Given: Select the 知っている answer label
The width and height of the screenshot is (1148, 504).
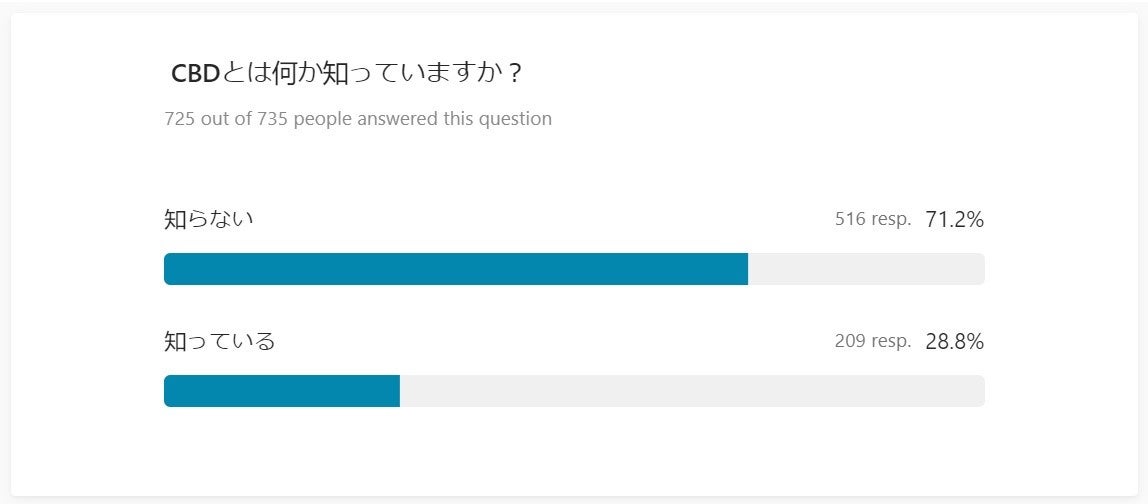Looking at the screenshot, I should point(219,341).
